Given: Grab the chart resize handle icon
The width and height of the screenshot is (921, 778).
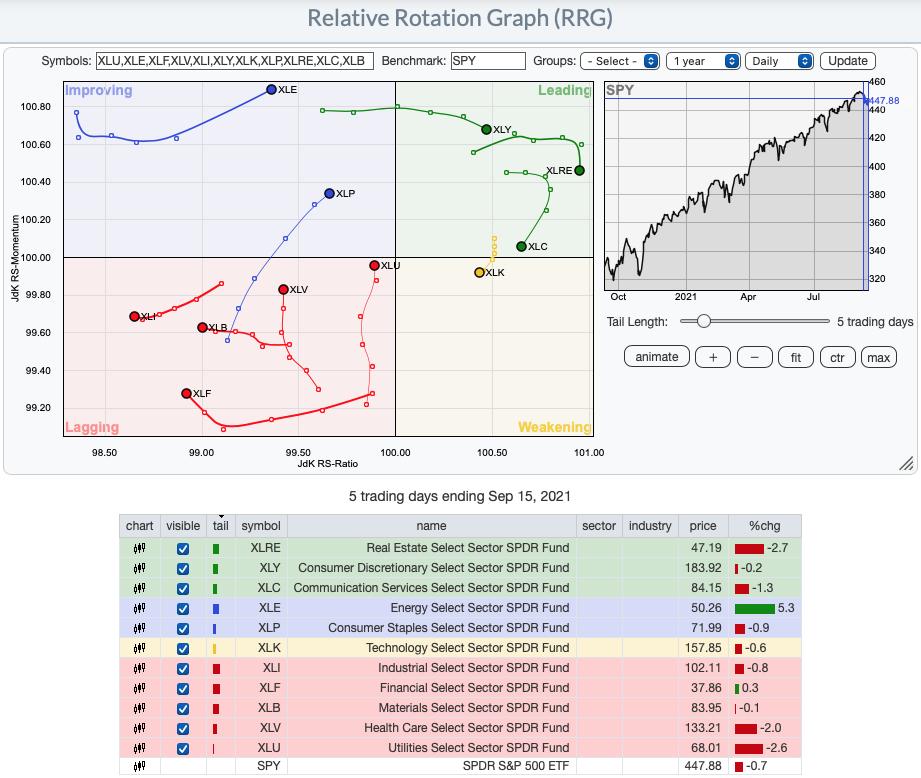Looking at the screenshot, I should [906, 464].
